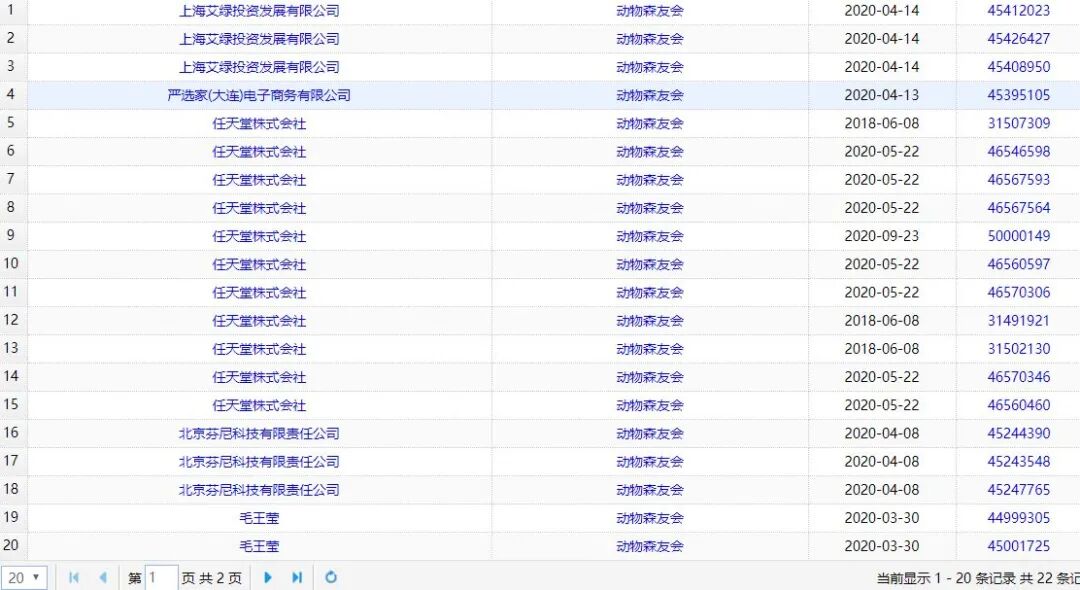Select row number 10 cell
1080x590 pixels.
click(x=11, y=264)
